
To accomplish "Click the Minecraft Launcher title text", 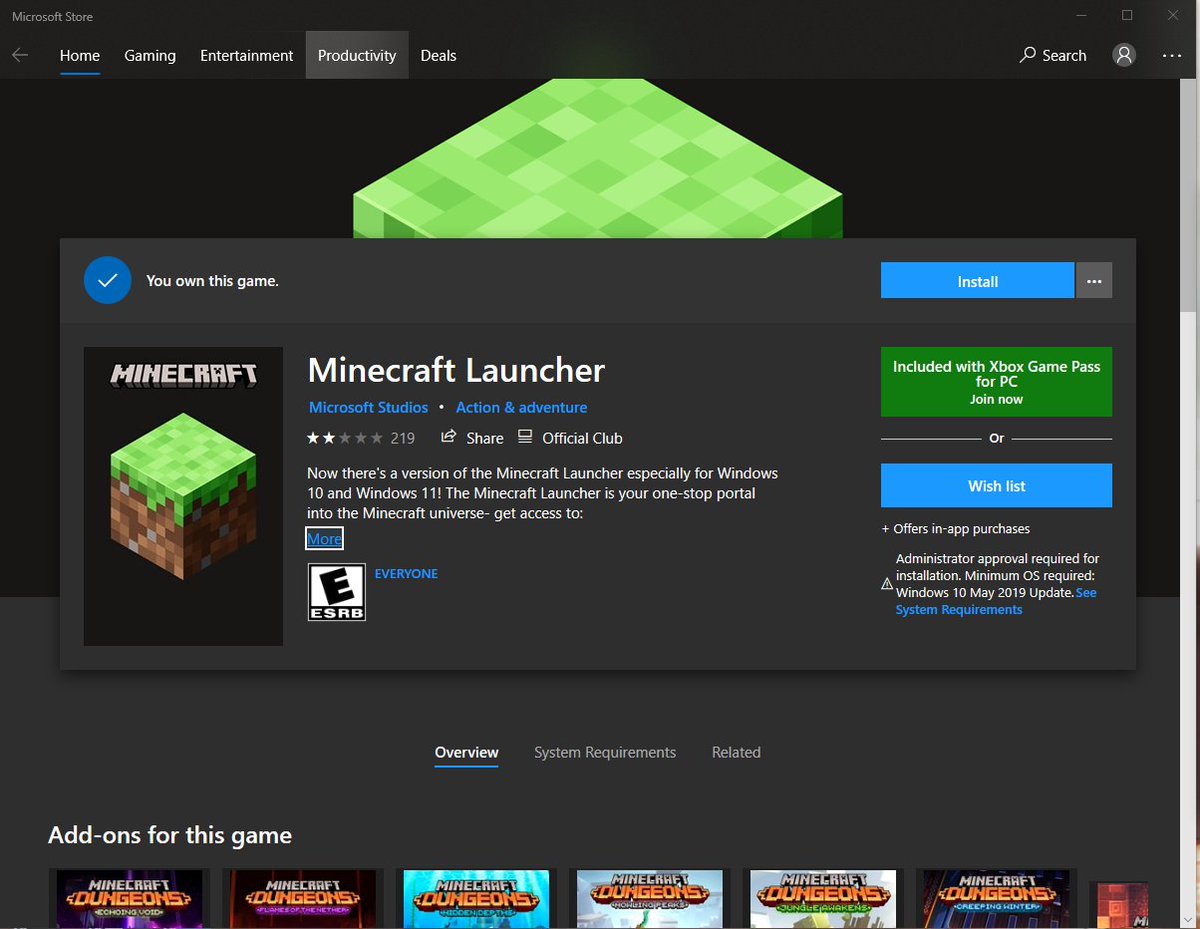I will 456,371.
